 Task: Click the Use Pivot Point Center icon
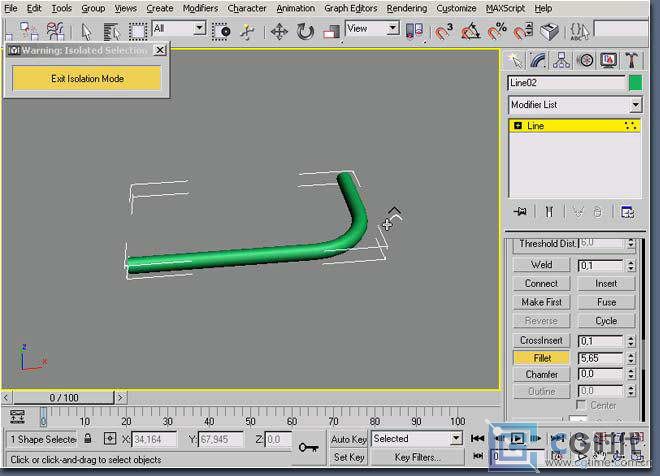(x=413, y=31)
